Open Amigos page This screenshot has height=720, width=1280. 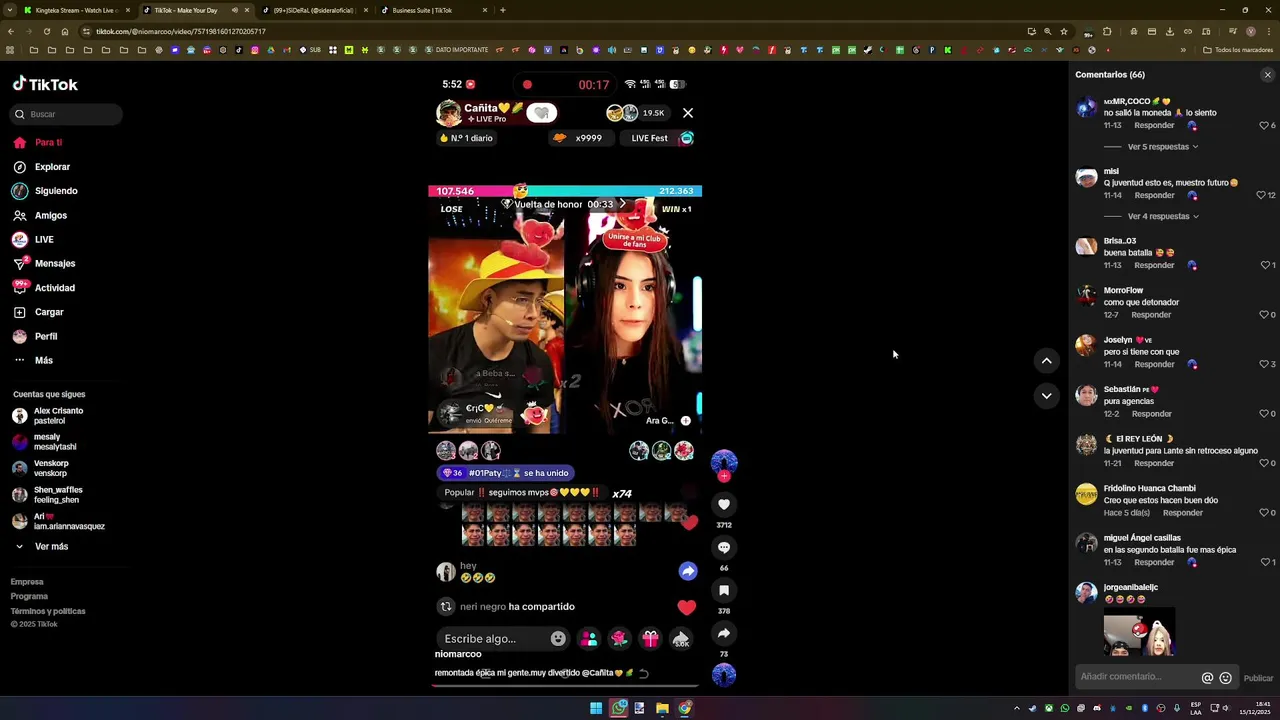pyautogui.click(x=40, y=215)
